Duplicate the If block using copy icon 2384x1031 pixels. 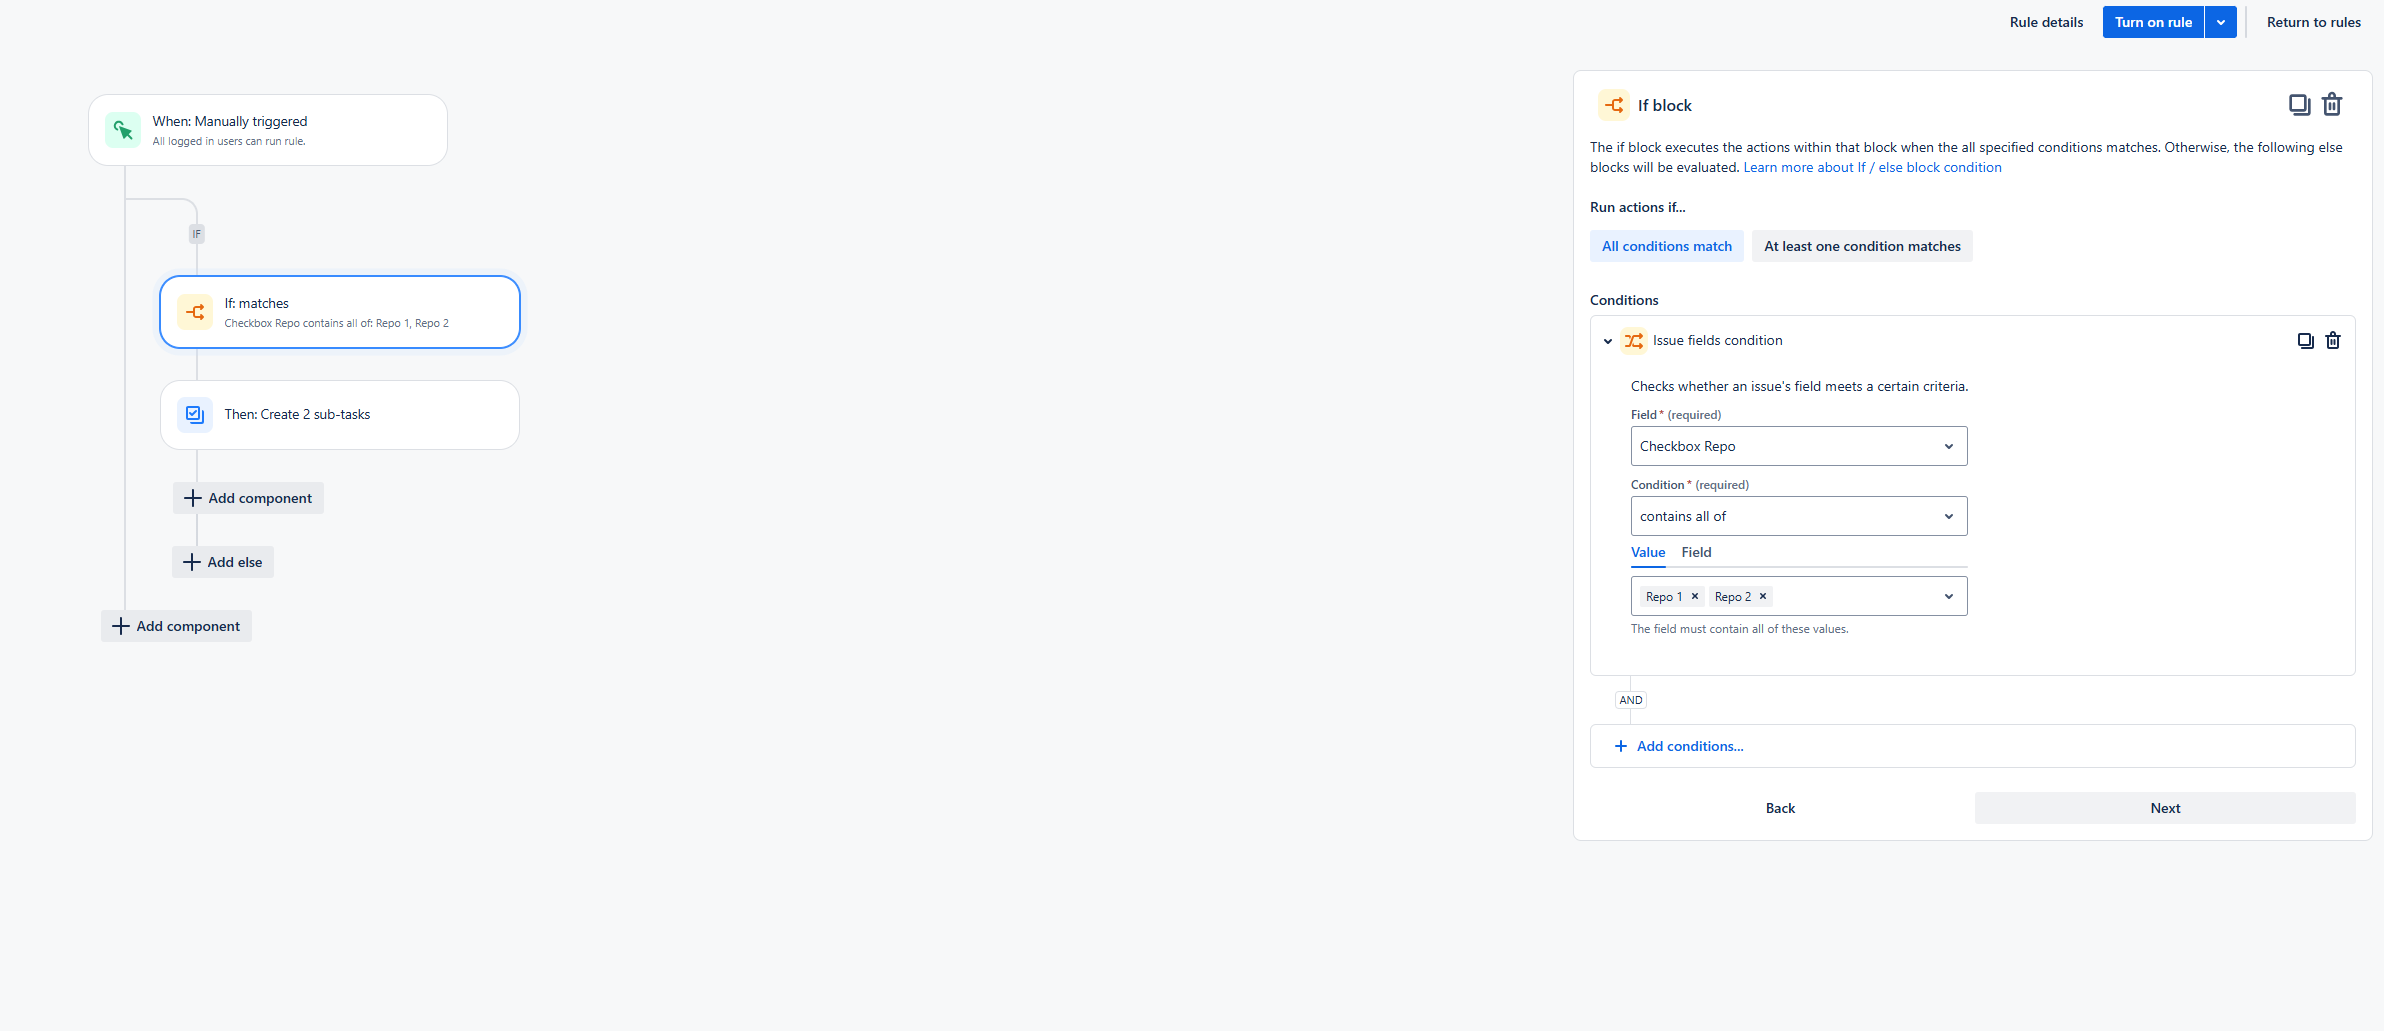point(2299,104)
